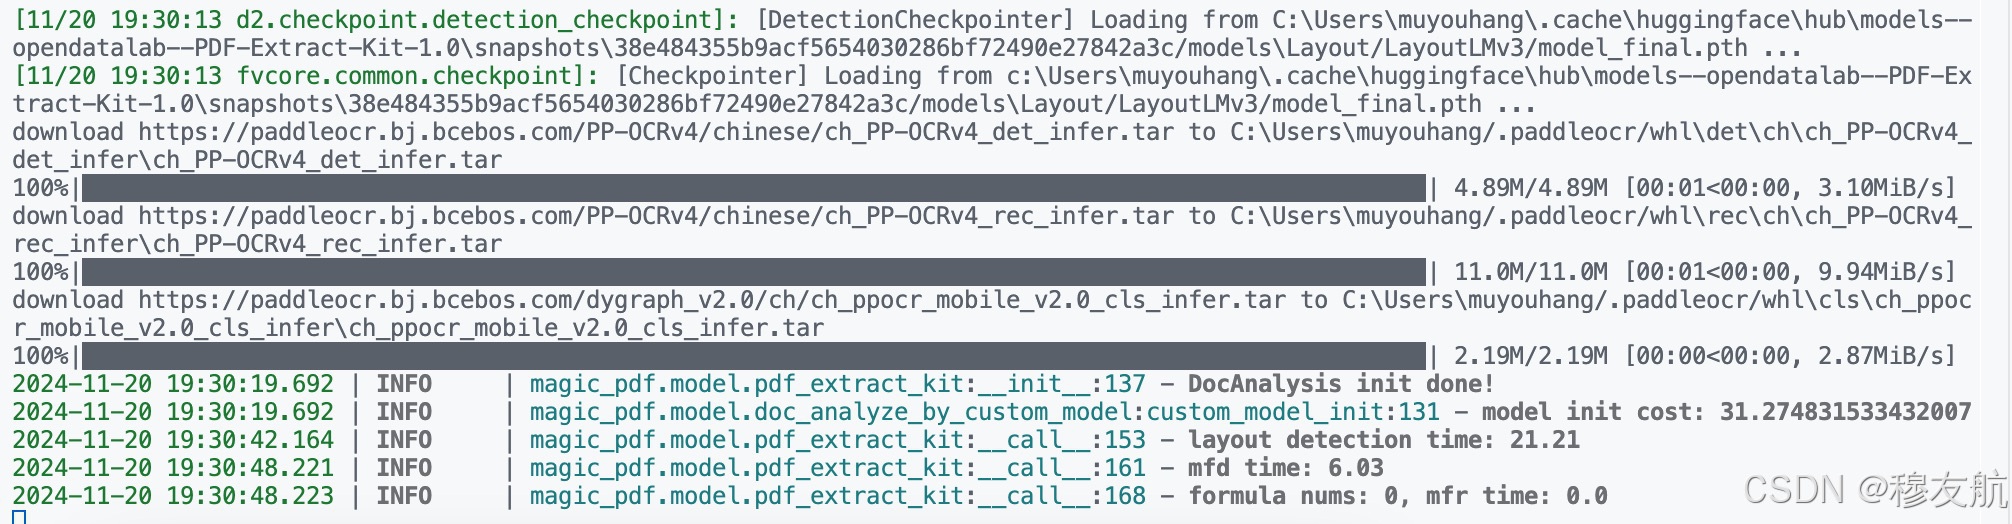Click the line starting with tract-Kit-1.0\snapshots

774,104
